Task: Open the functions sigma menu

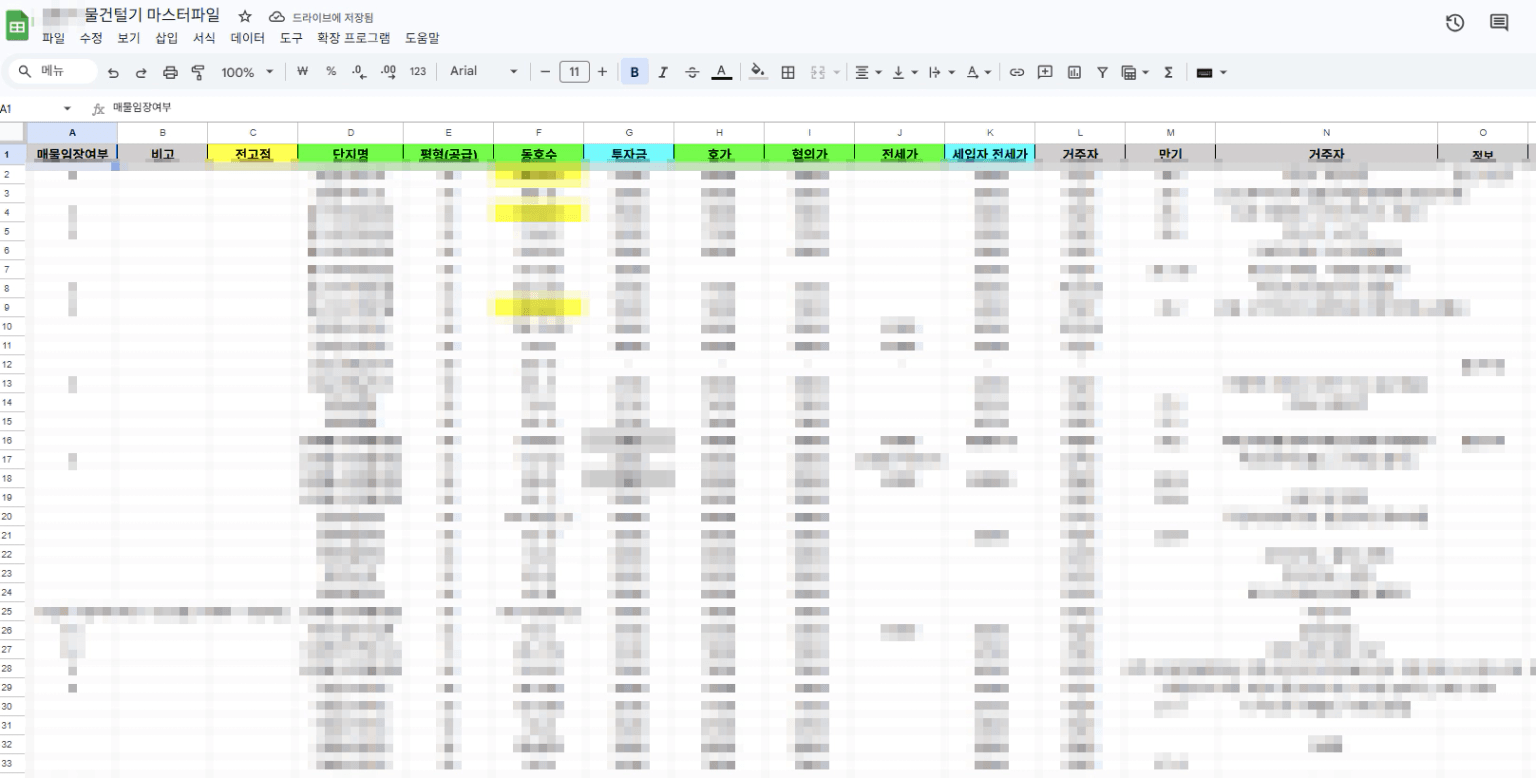Action: pyautogui.click(x=1168, y=72)
